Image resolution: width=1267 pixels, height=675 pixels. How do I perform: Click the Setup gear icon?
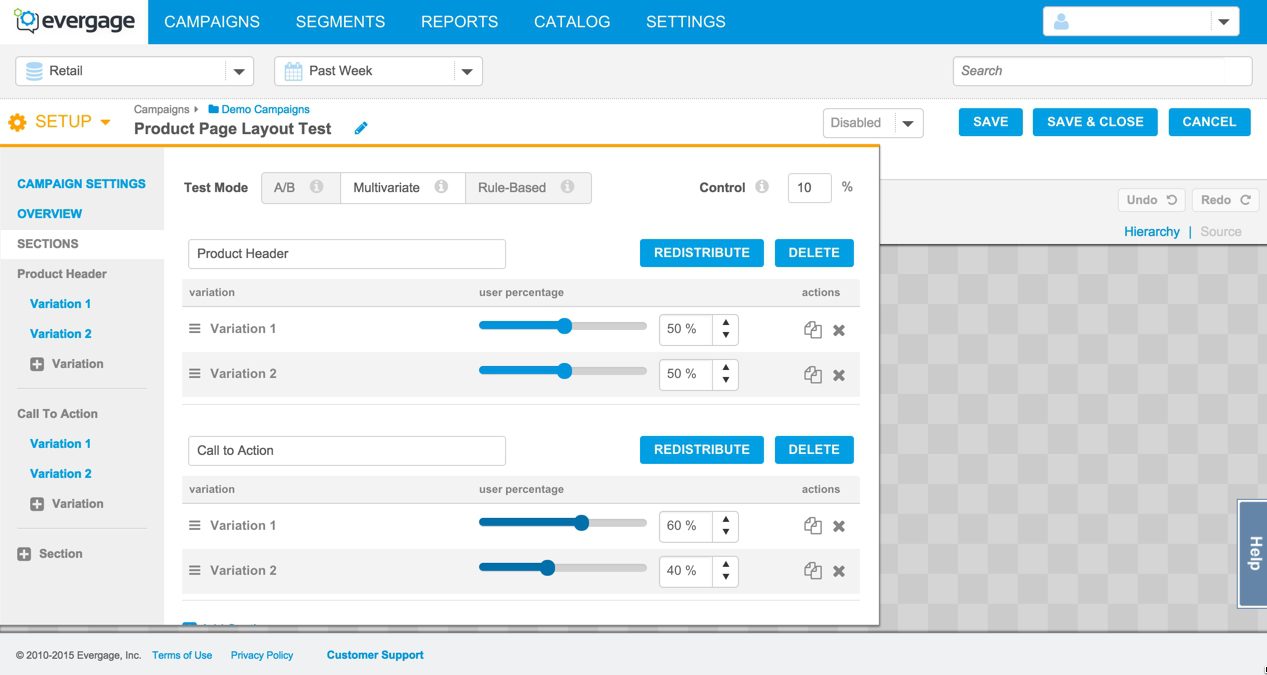[x=17, y=122]
